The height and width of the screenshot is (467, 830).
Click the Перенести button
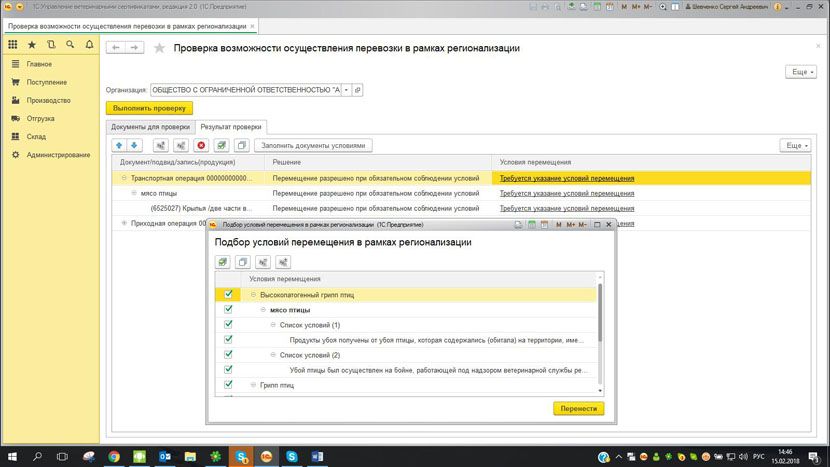point(579,409)
